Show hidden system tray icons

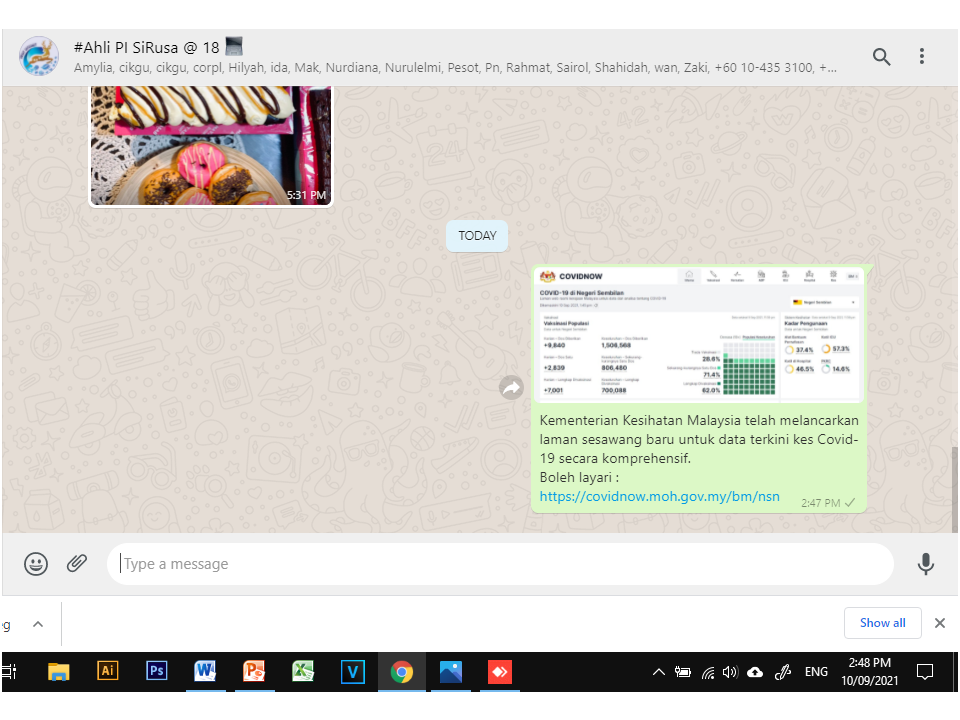pyautogui.click(x=658, y=672)
